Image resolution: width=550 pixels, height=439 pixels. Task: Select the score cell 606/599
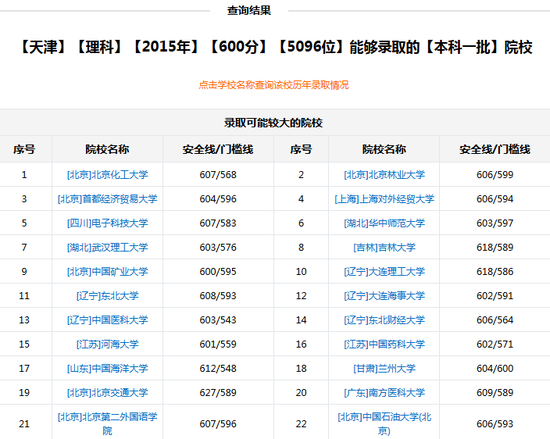pyautogui.click(x=495, y=175)
